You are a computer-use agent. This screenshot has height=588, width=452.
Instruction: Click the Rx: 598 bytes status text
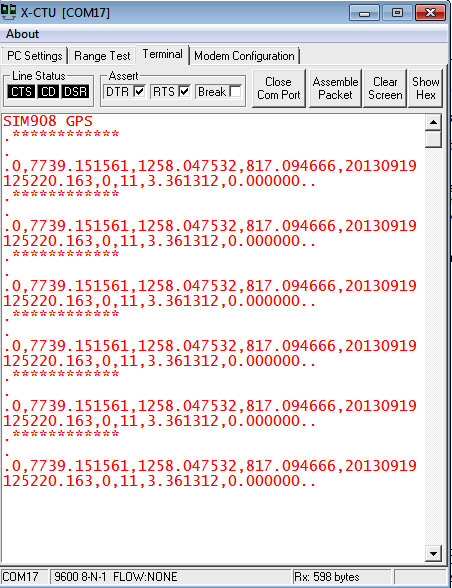pyautogui.click(x=327, y=576)
